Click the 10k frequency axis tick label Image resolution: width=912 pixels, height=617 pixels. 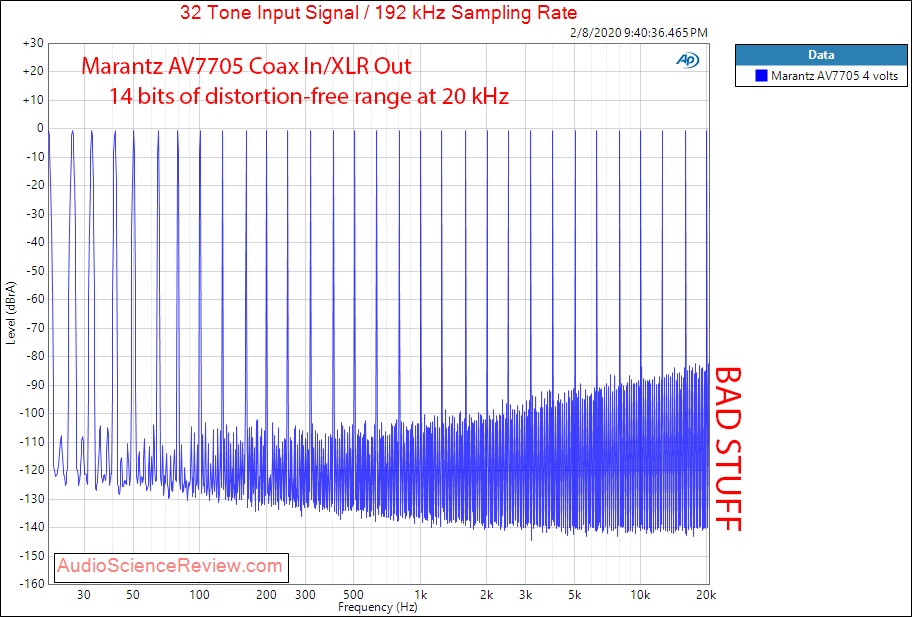[x=640, y=595]
